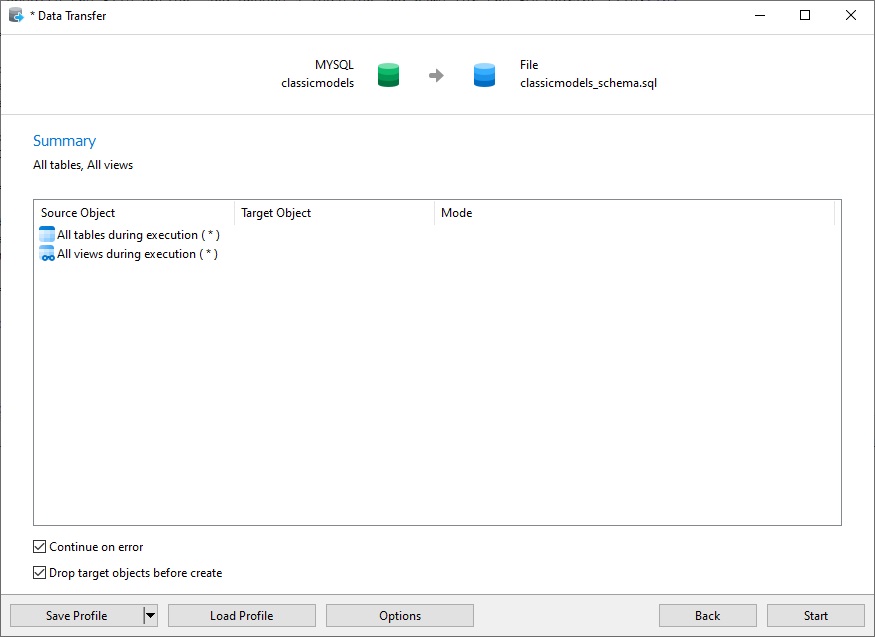Click the Mode column header

click(x=634, y=213)
